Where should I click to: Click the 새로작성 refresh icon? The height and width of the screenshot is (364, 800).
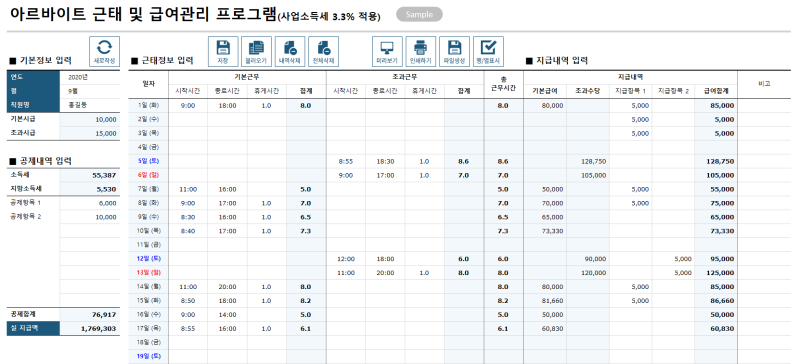click(x=105, y=52)
